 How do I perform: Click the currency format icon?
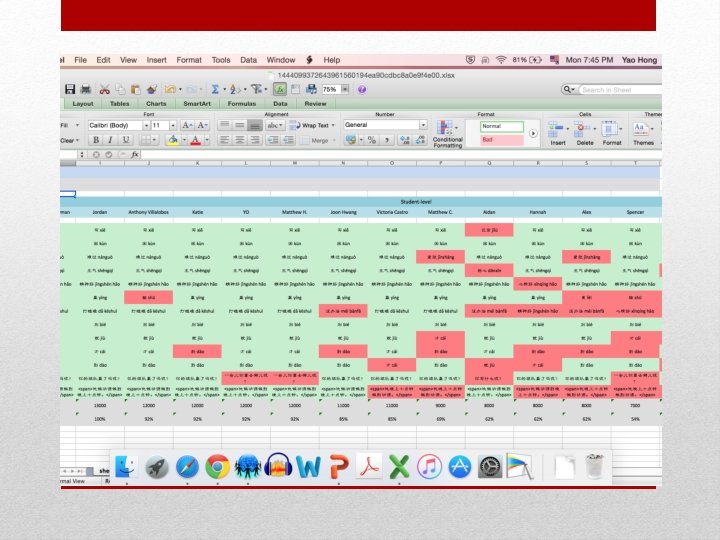point(351,140)
